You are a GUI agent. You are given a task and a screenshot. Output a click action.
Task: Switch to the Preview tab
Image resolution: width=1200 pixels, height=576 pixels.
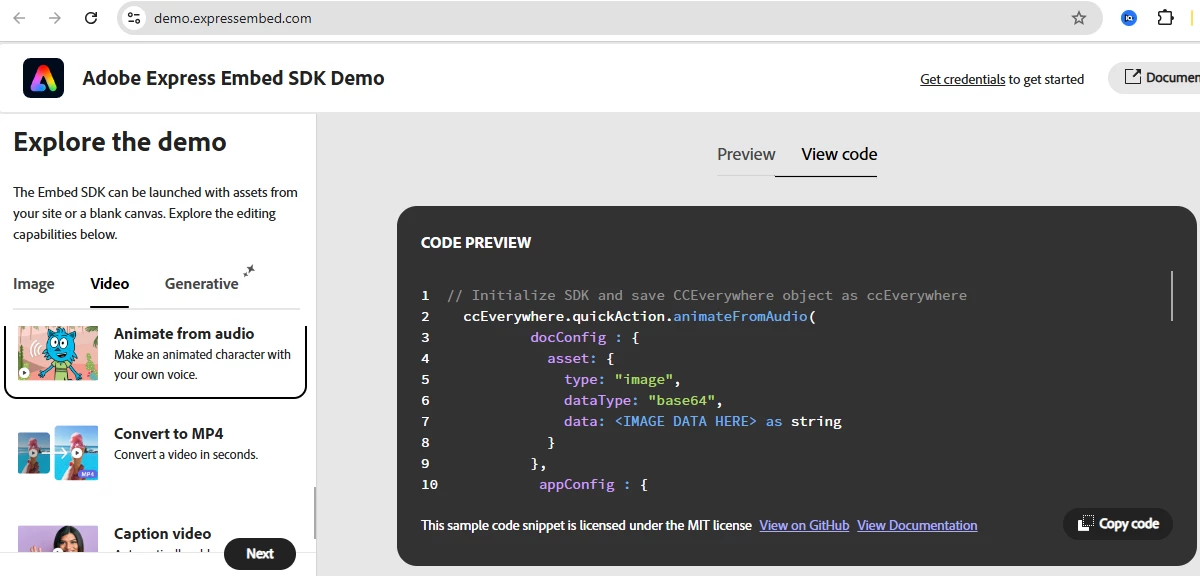click(x=746, y=154)
